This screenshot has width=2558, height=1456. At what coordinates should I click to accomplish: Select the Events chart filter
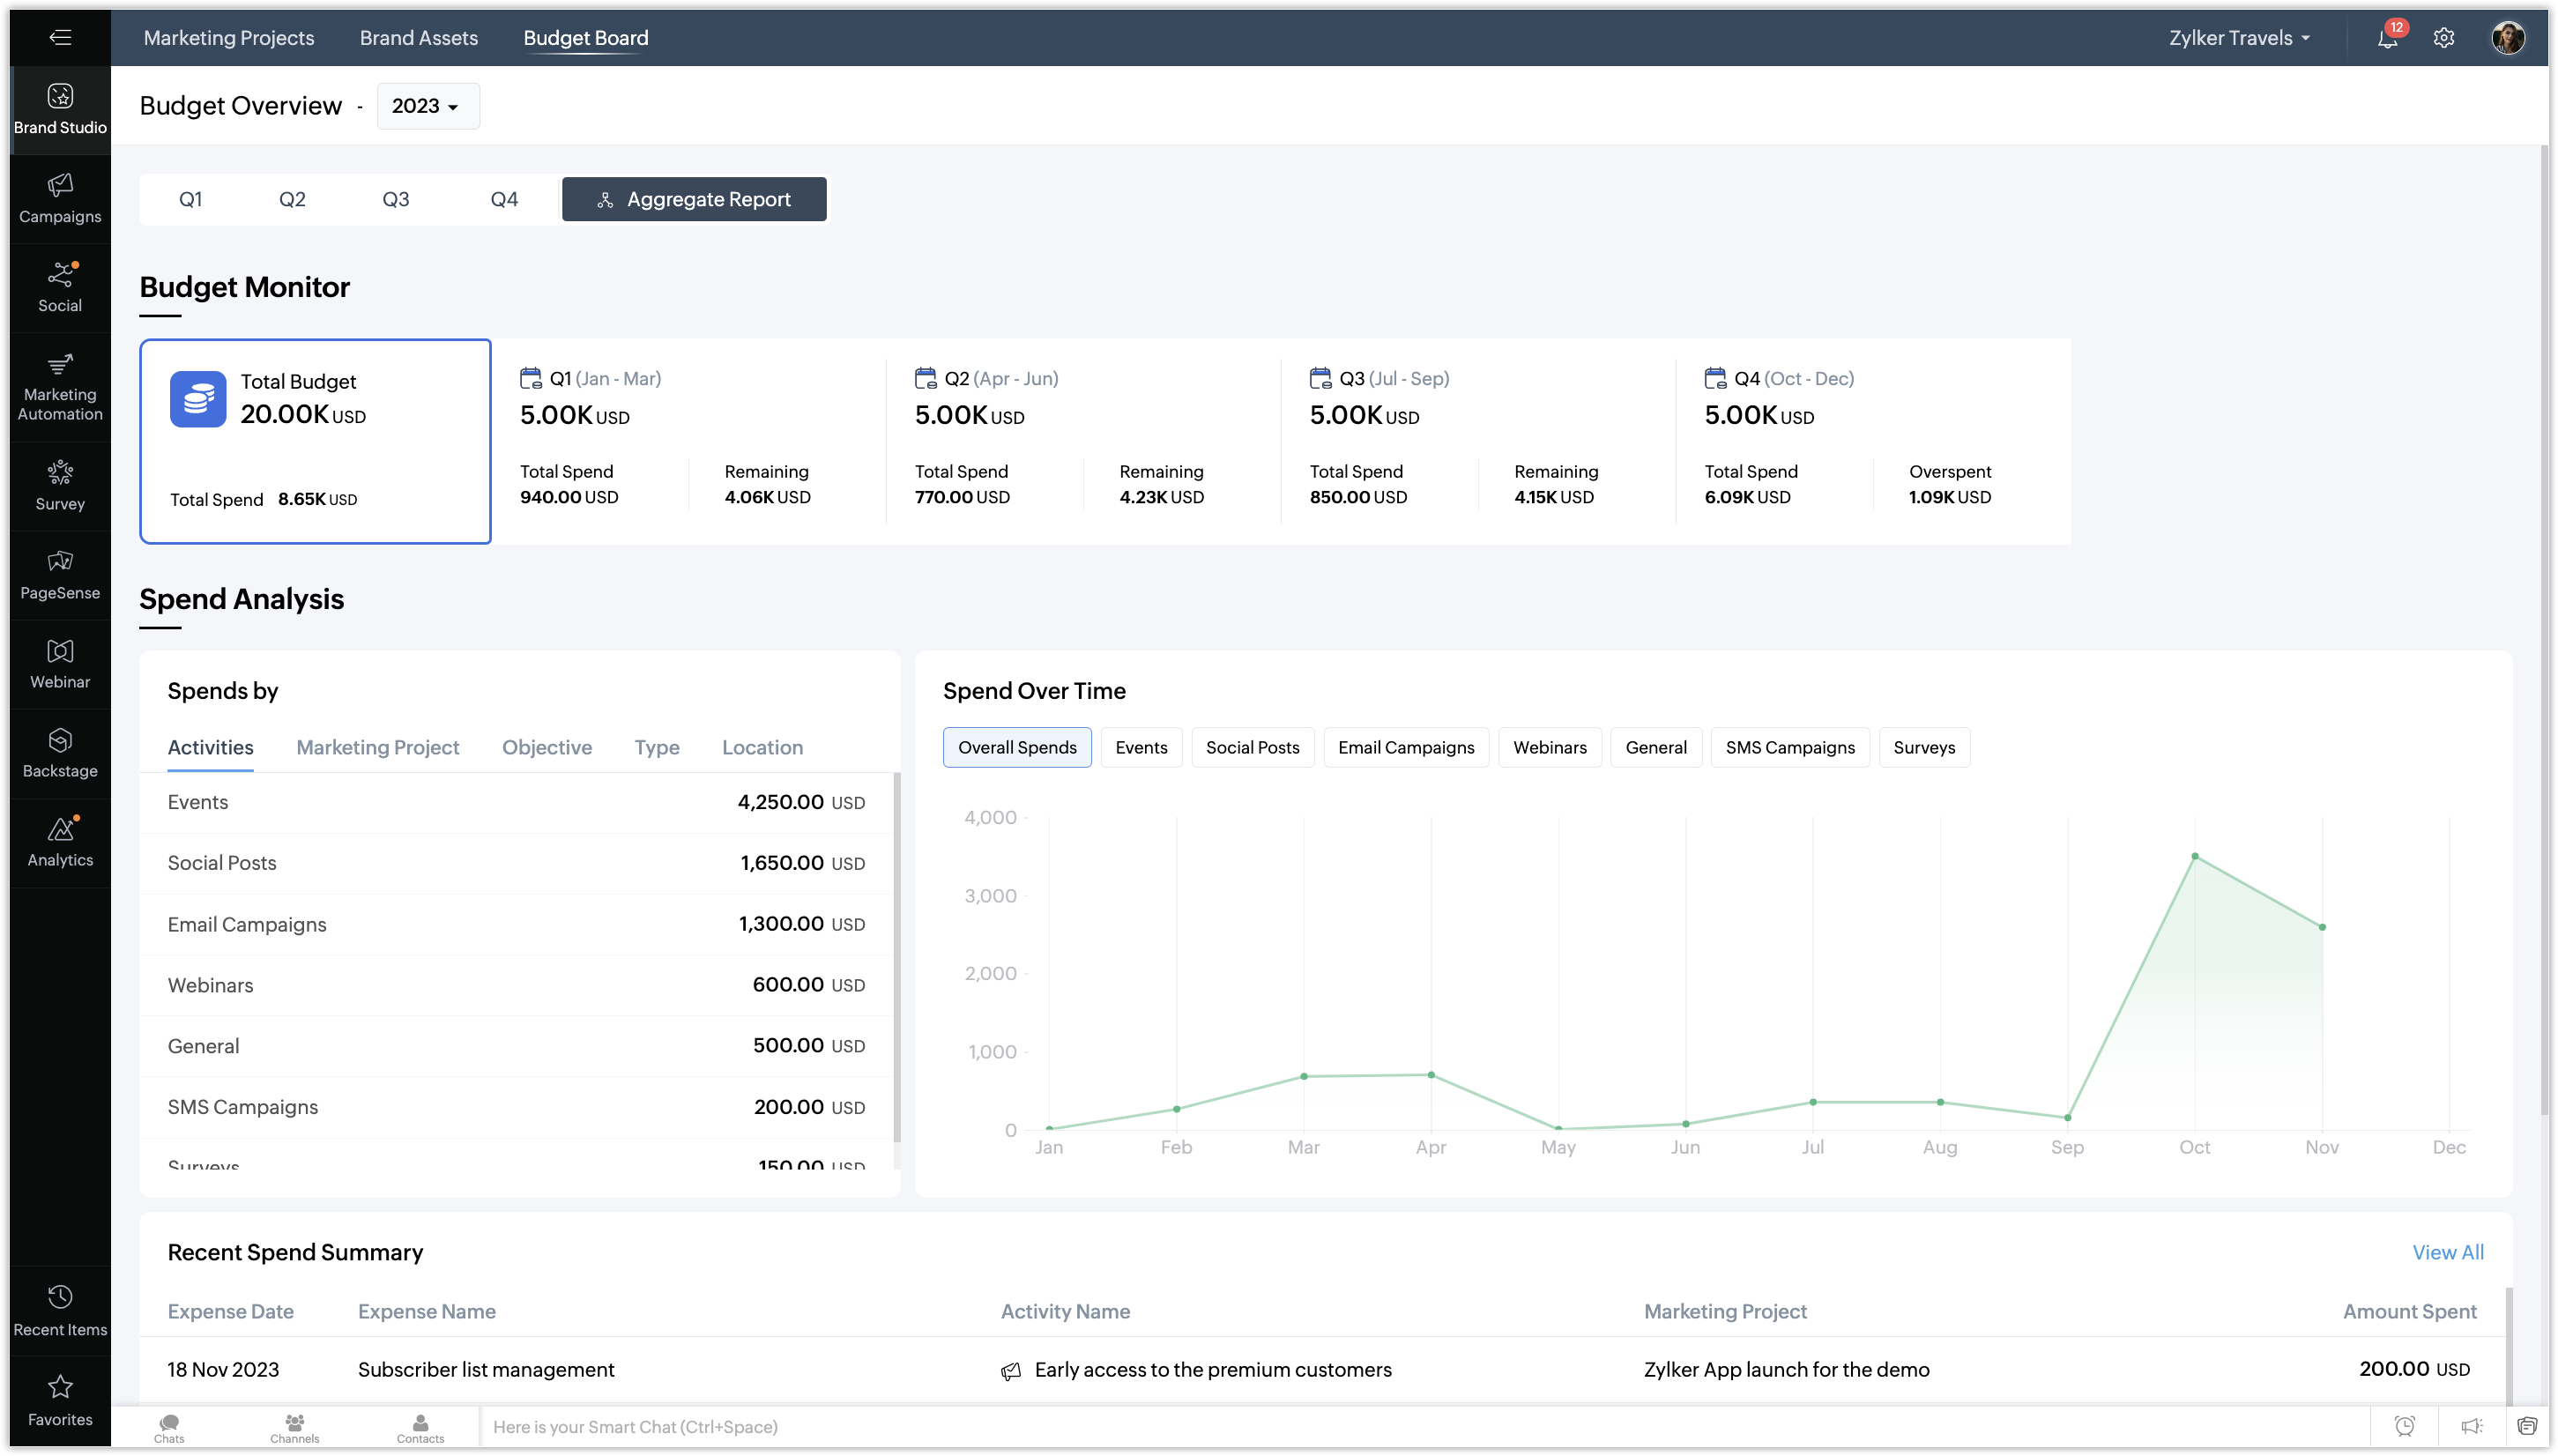coord(1140,747)
